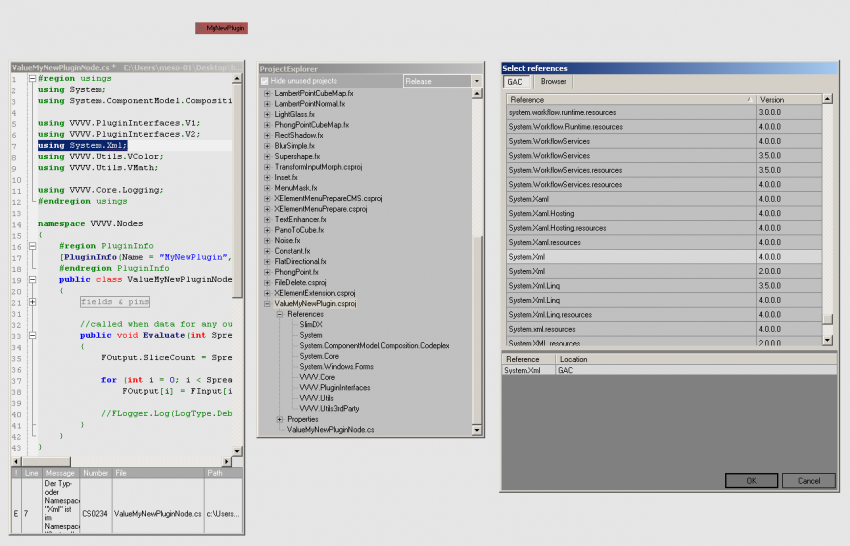Screen dimensions: 850x546
Task: Collapse the PluginInfo region fold marker
Action: coord(32,246)
